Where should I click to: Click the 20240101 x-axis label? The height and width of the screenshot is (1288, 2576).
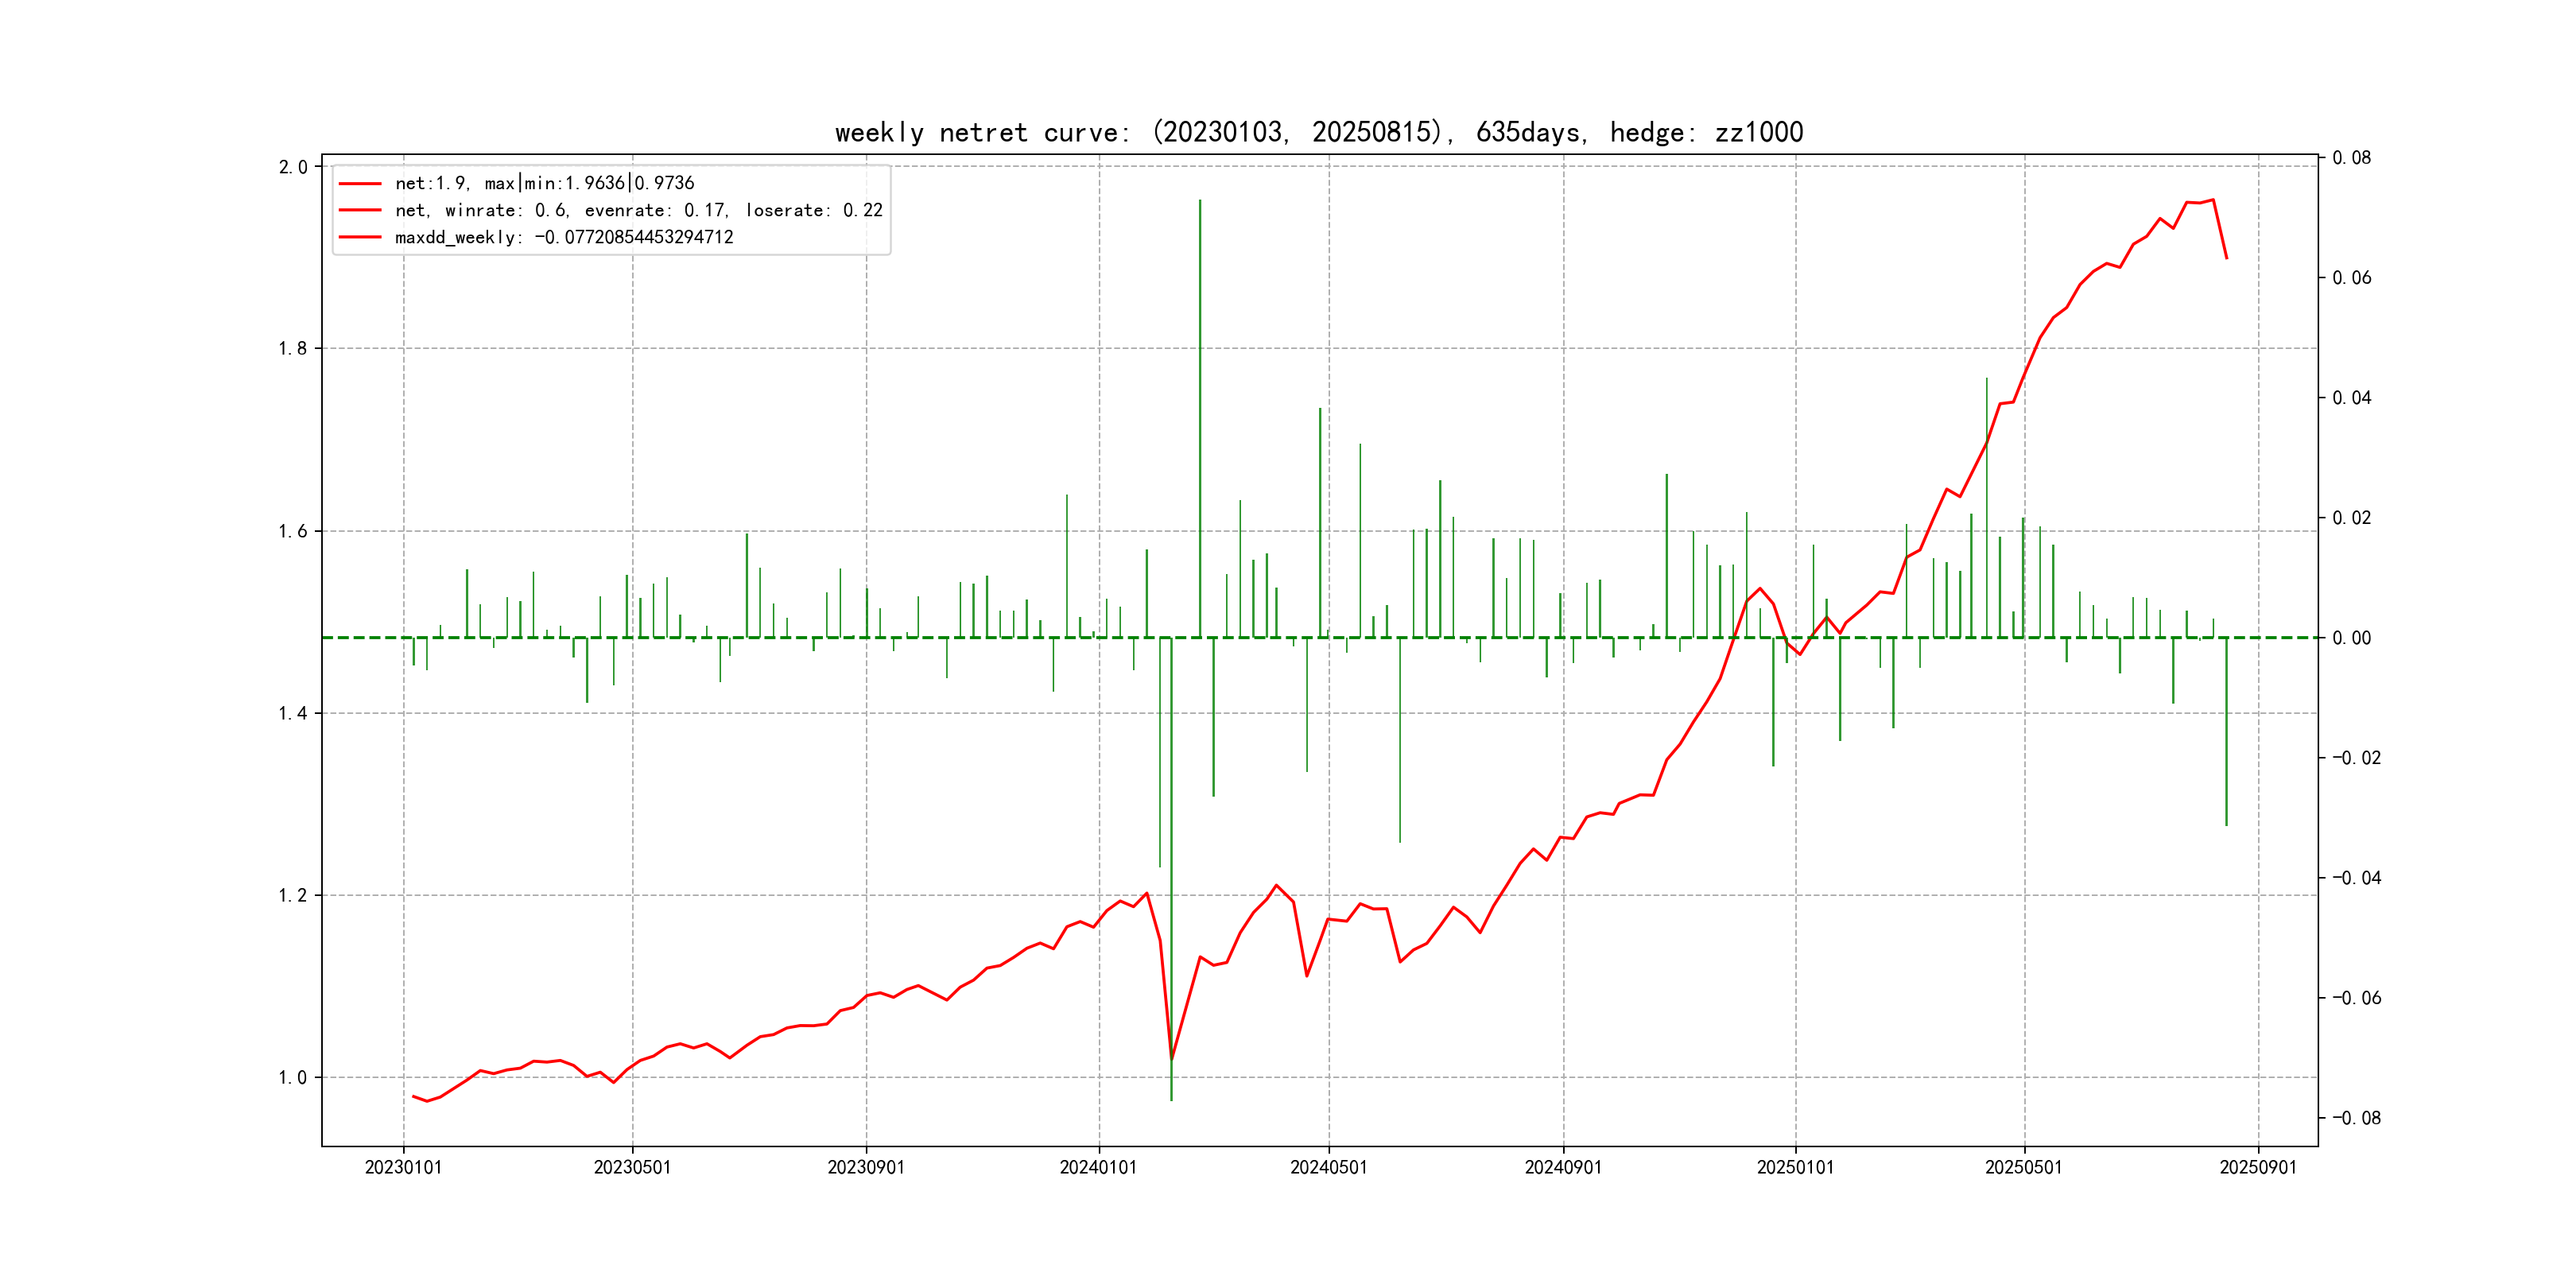1098,1167
